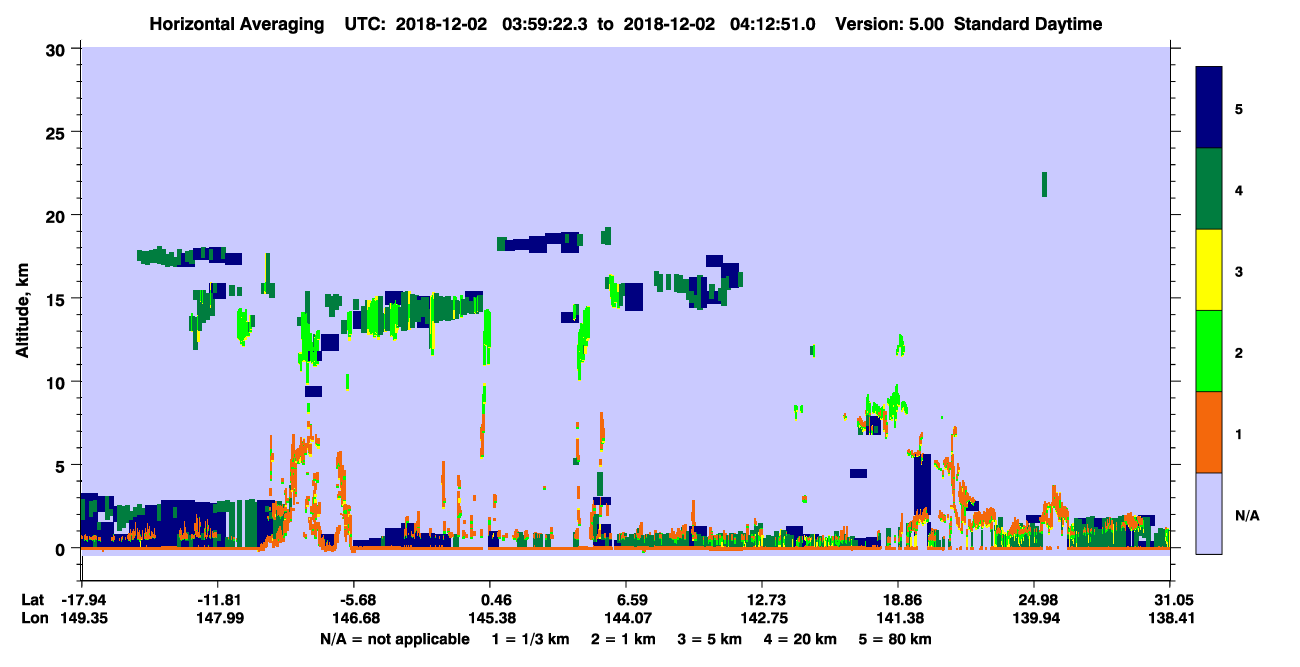The width and height of the screenshot is (1300, 667).
Task: Click the colorbar label 'N/A'
Action: pos(1246,515)
